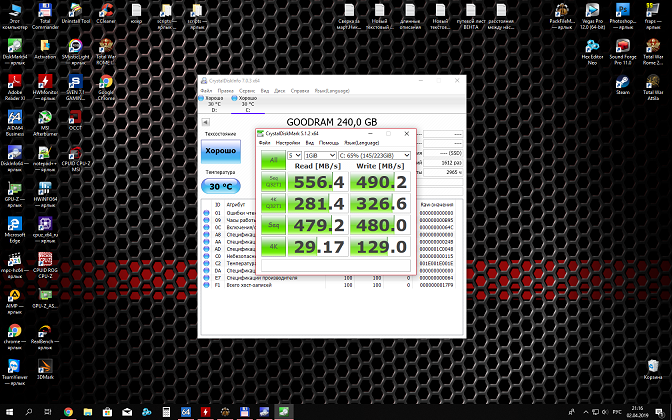
Task: Select the HWMonitor shortcut desktop icon
Action: [45, 87]
